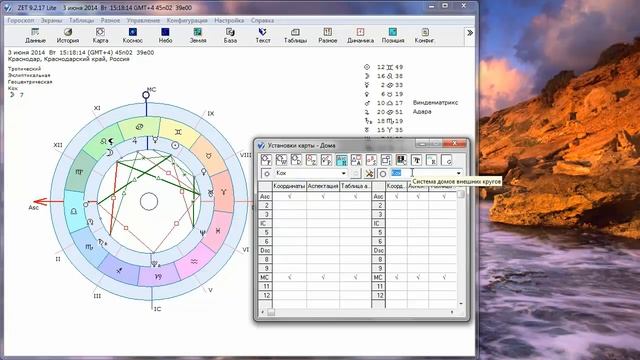Open the Земля earth view icon
Image resolution: width=640 pixels, height=360 pixels.
198,36
